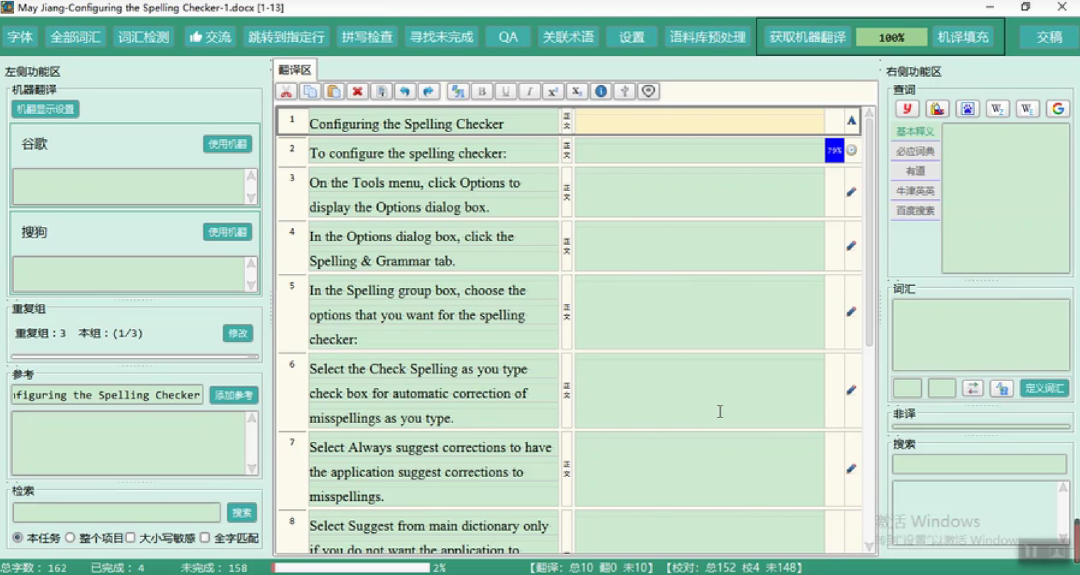The image size is (1080, 575).
Task: Toggle Italic formatting
Action: [529, 92]
